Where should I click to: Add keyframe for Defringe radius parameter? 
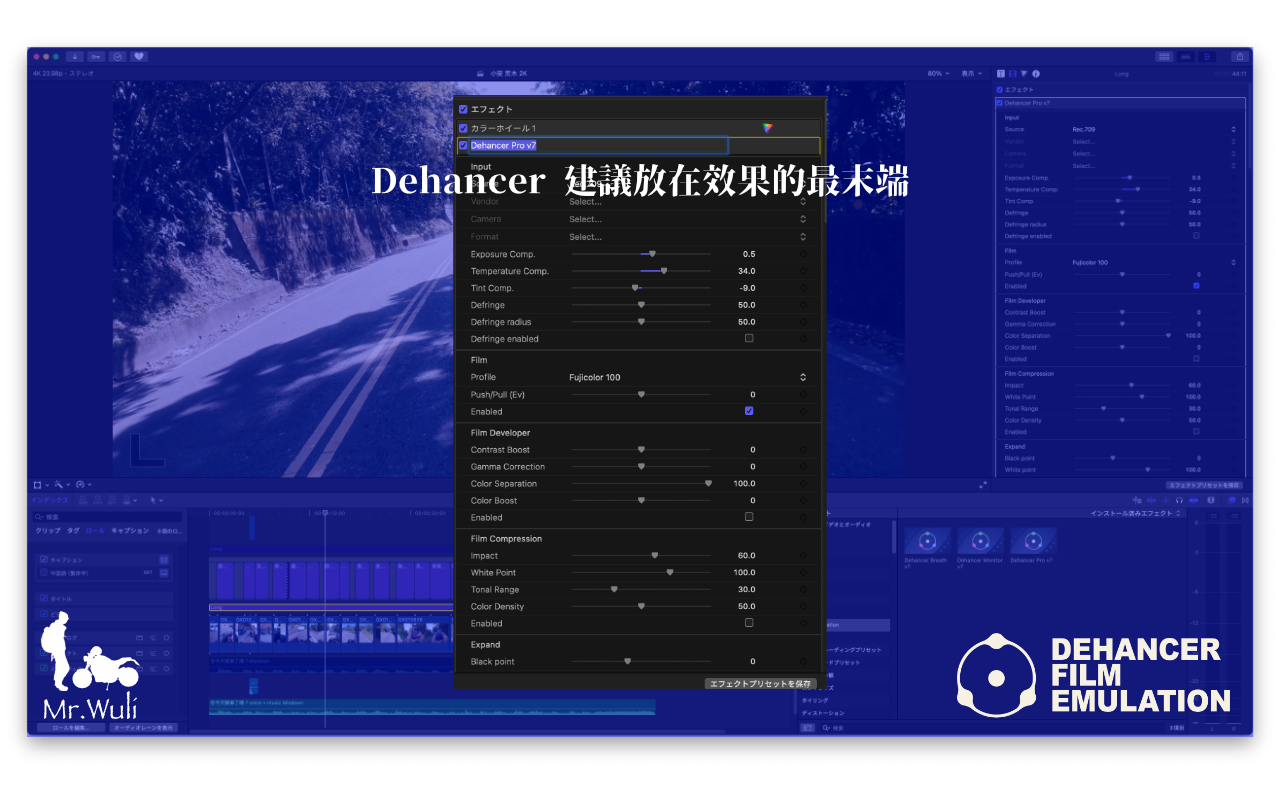tap(803, 322)
